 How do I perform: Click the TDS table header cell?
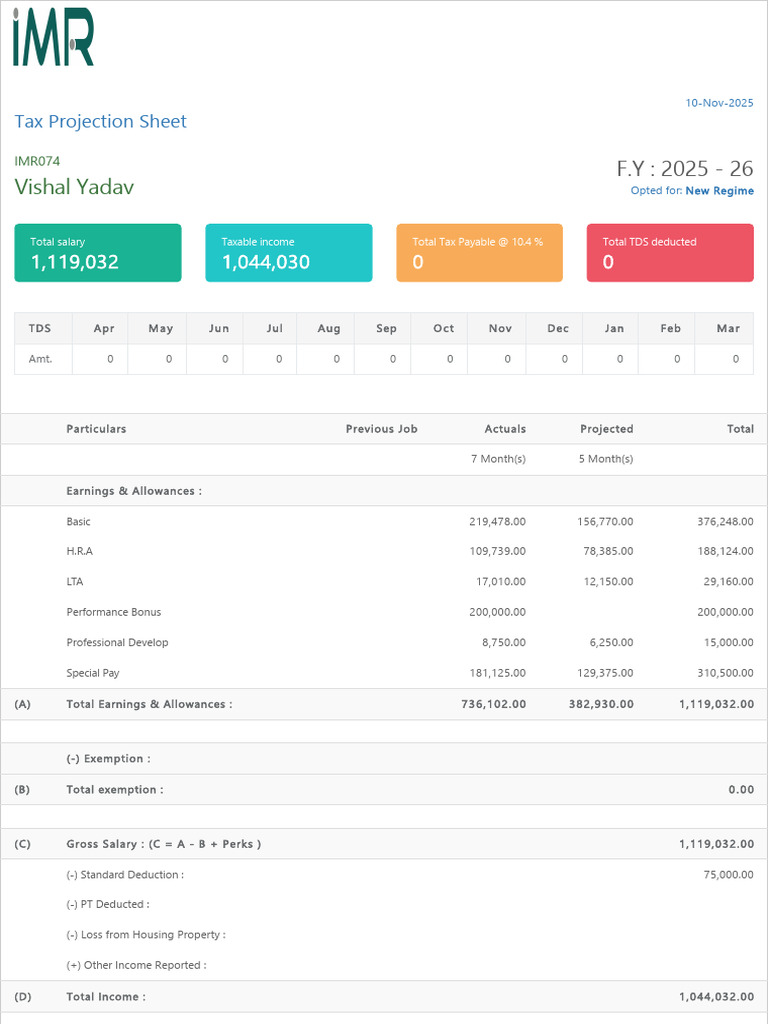coord(43,328)
